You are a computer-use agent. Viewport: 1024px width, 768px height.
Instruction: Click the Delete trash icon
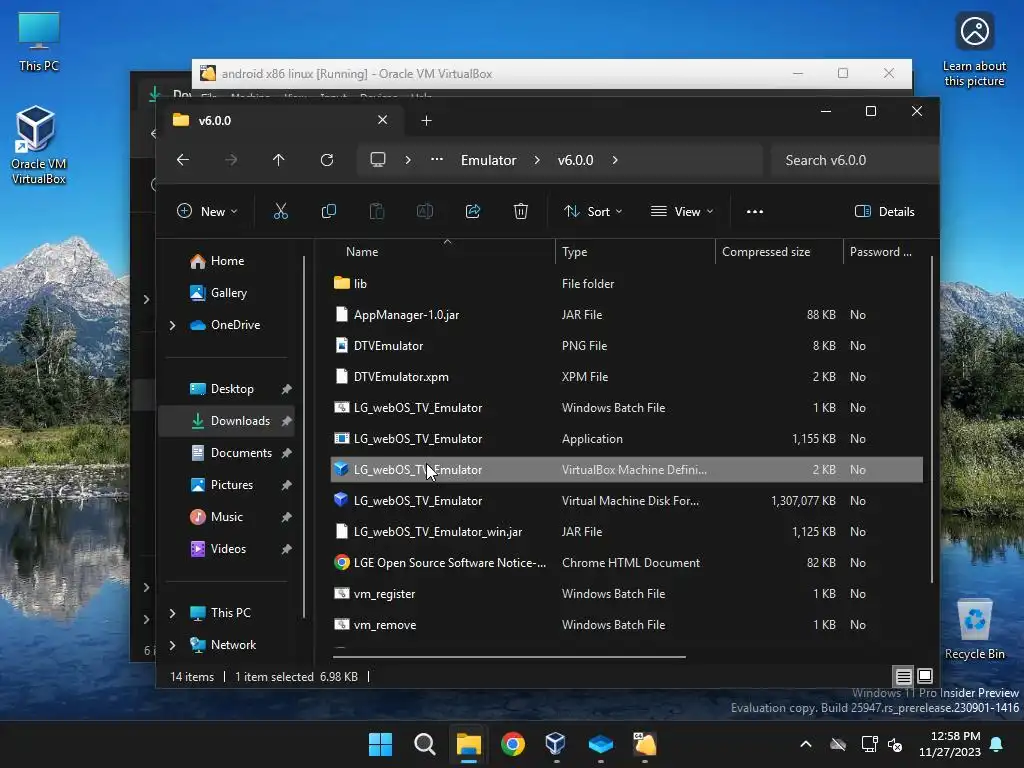point(520,211)
